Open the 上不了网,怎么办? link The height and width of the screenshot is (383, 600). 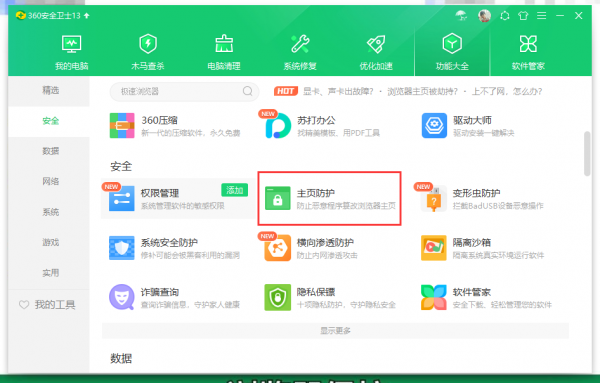(x=507, y=91)
